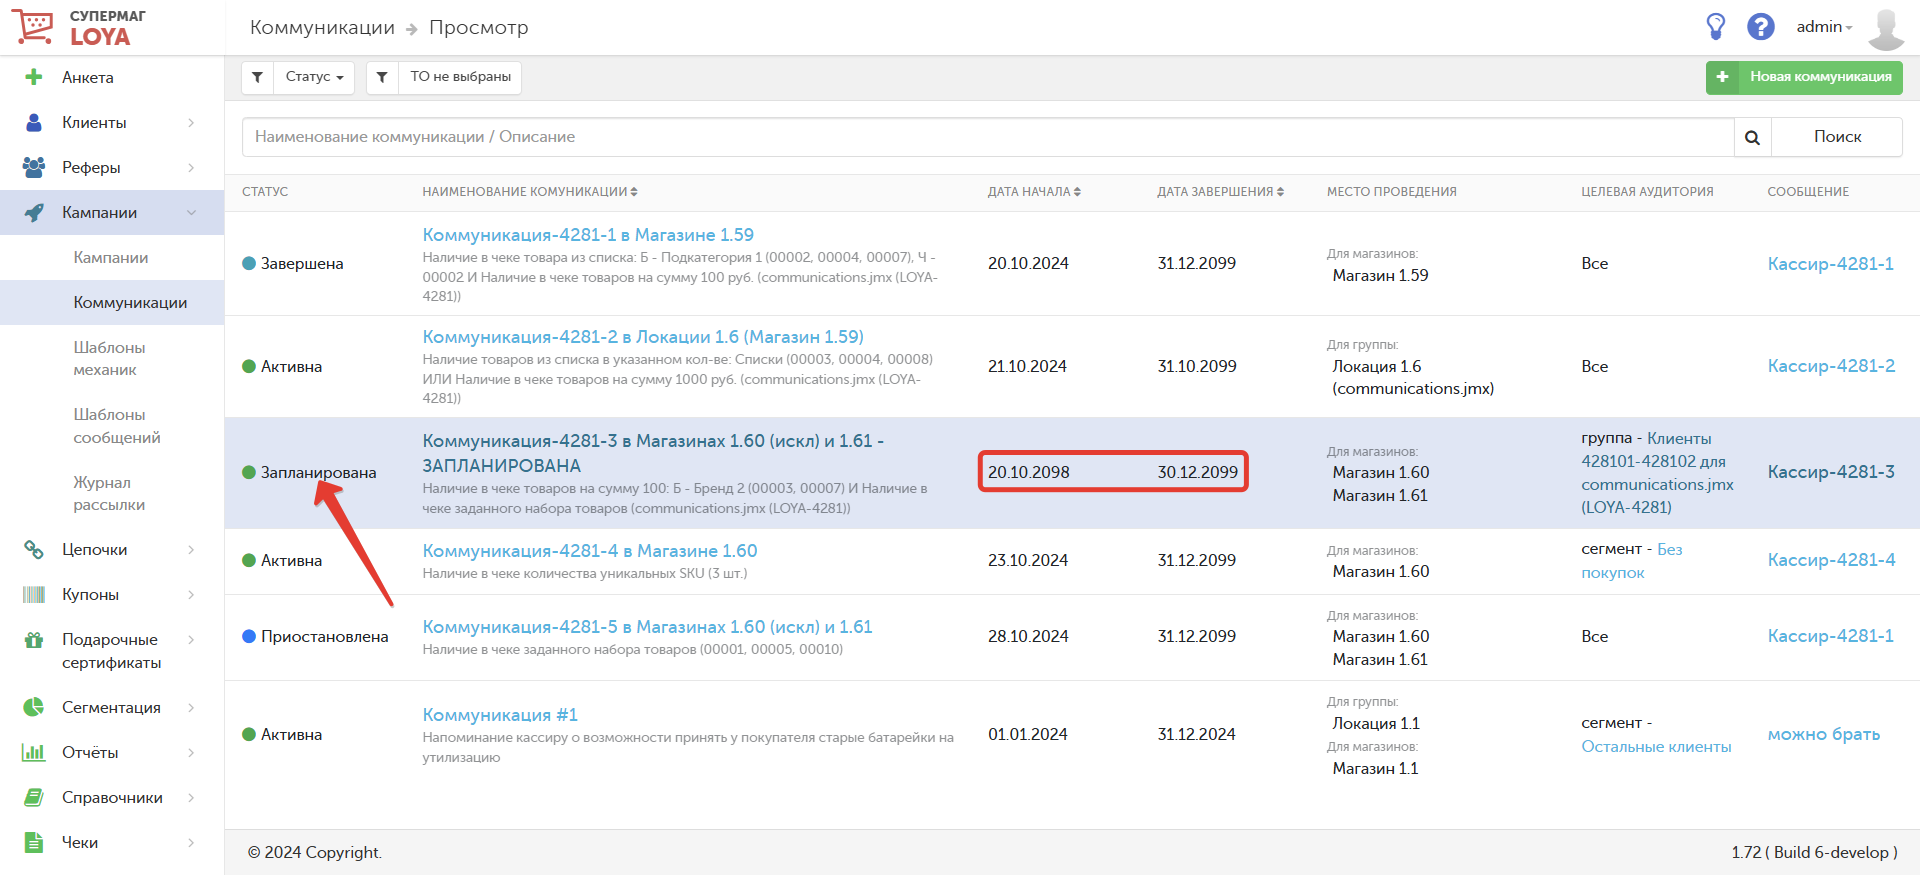Click the Поиск button

tap(1837, 137)
